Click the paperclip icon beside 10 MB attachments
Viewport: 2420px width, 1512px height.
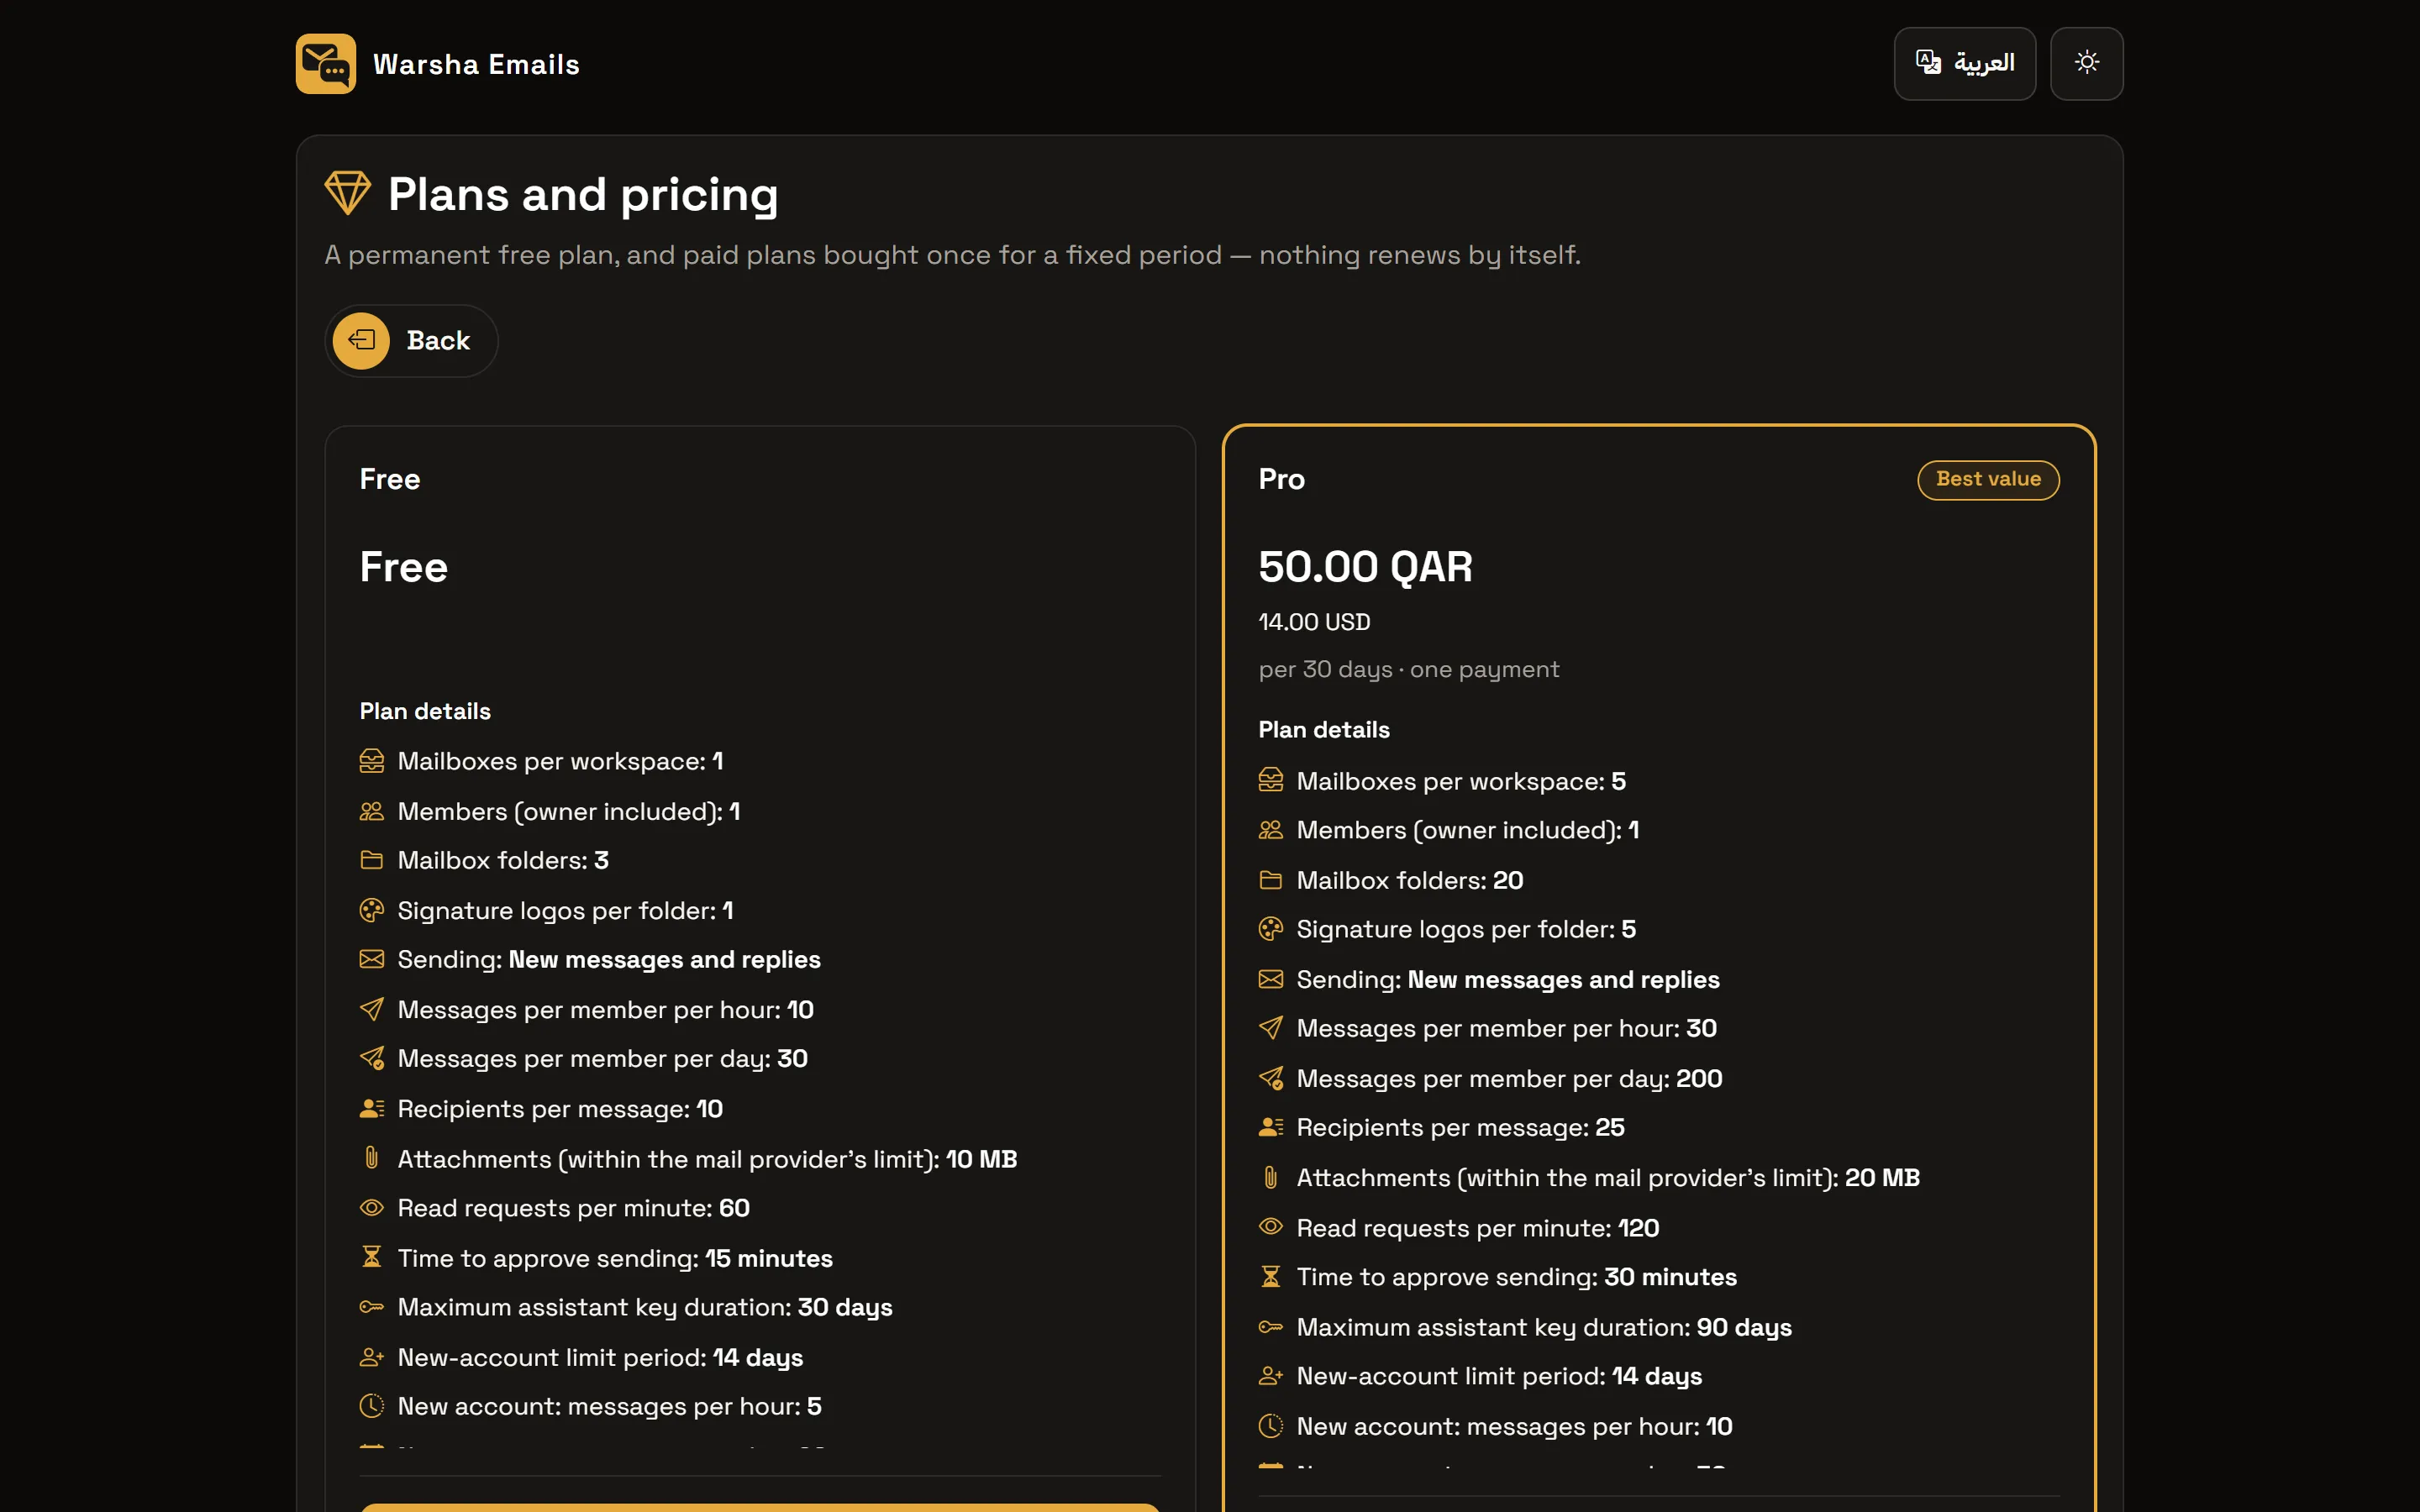(x=371, y=1158)
